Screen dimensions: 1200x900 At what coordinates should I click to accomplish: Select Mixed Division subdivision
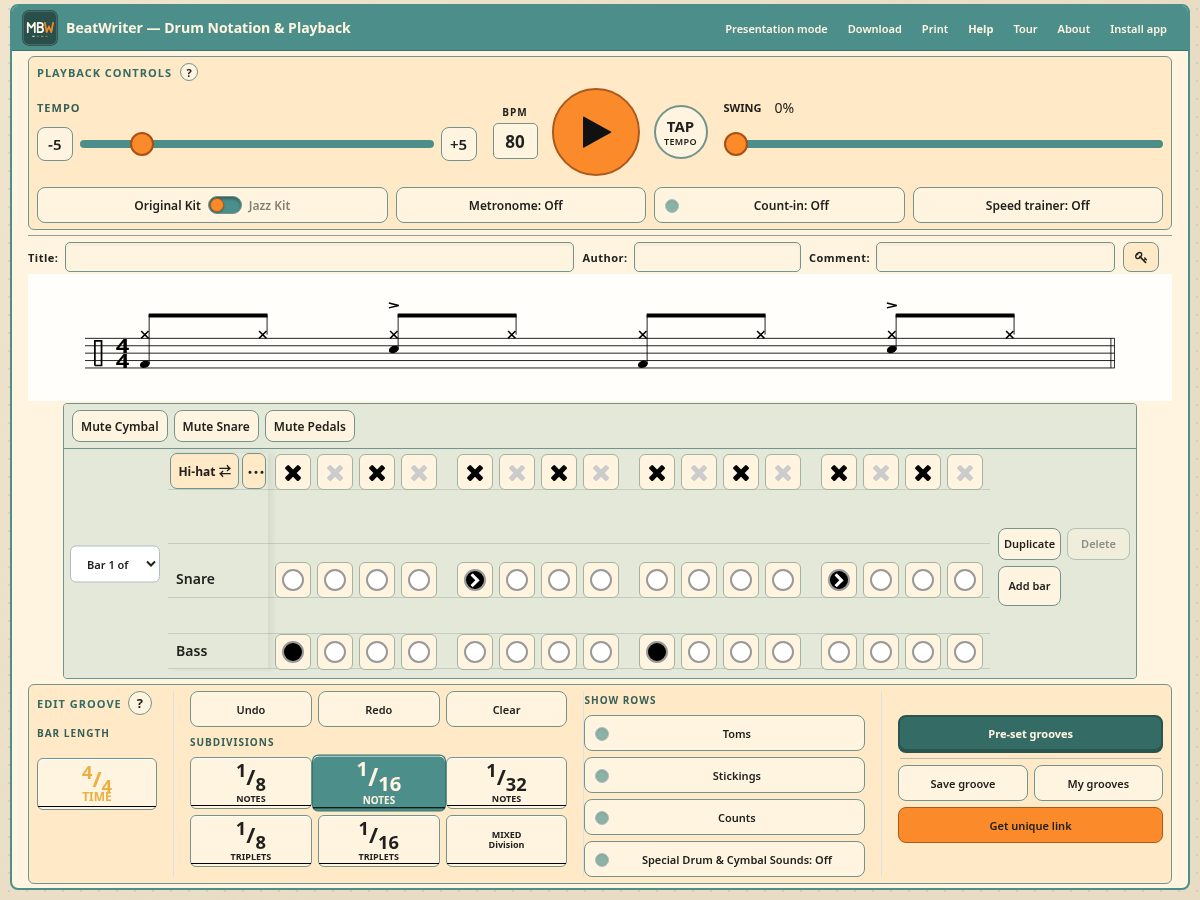tap(507, 840)
